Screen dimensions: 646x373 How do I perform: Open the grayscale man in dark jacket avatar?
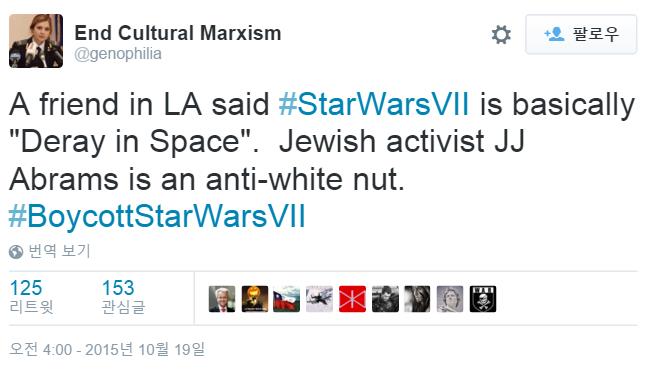tap(385, 299)
